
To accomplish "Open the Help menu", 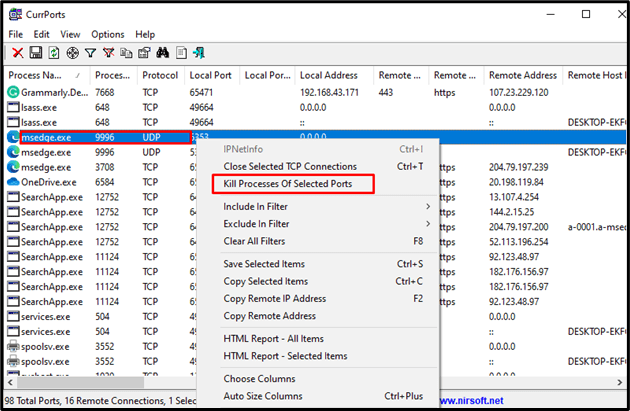I will 145,35.
